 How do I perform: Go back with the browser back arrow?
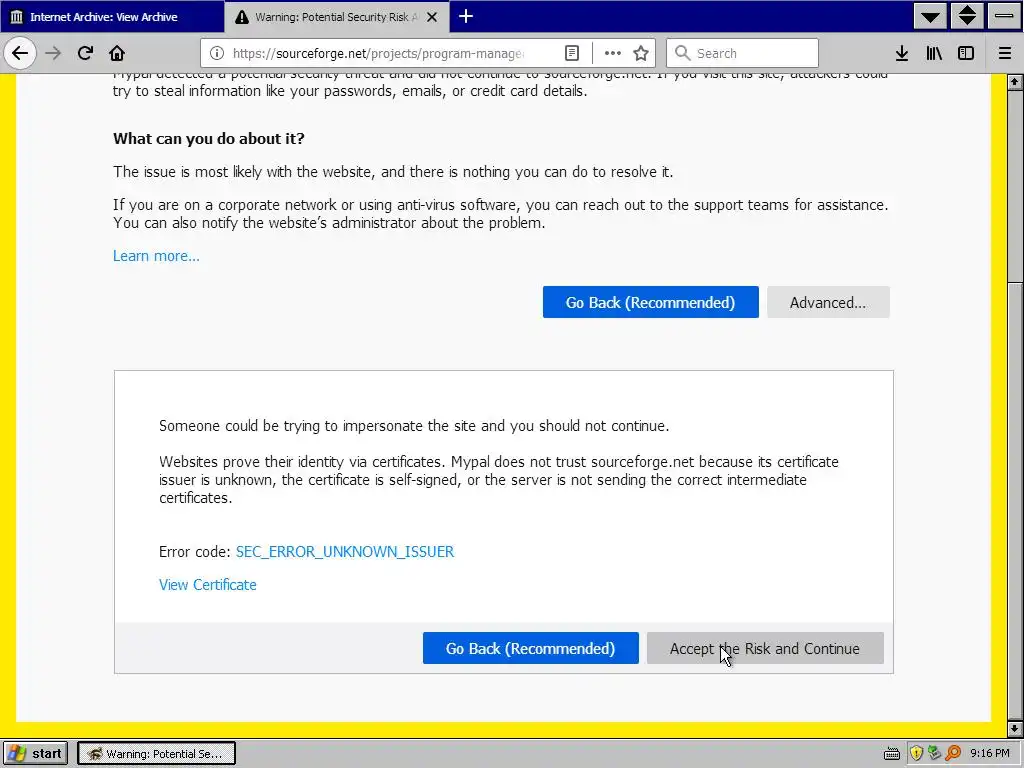tap(20, 53)
